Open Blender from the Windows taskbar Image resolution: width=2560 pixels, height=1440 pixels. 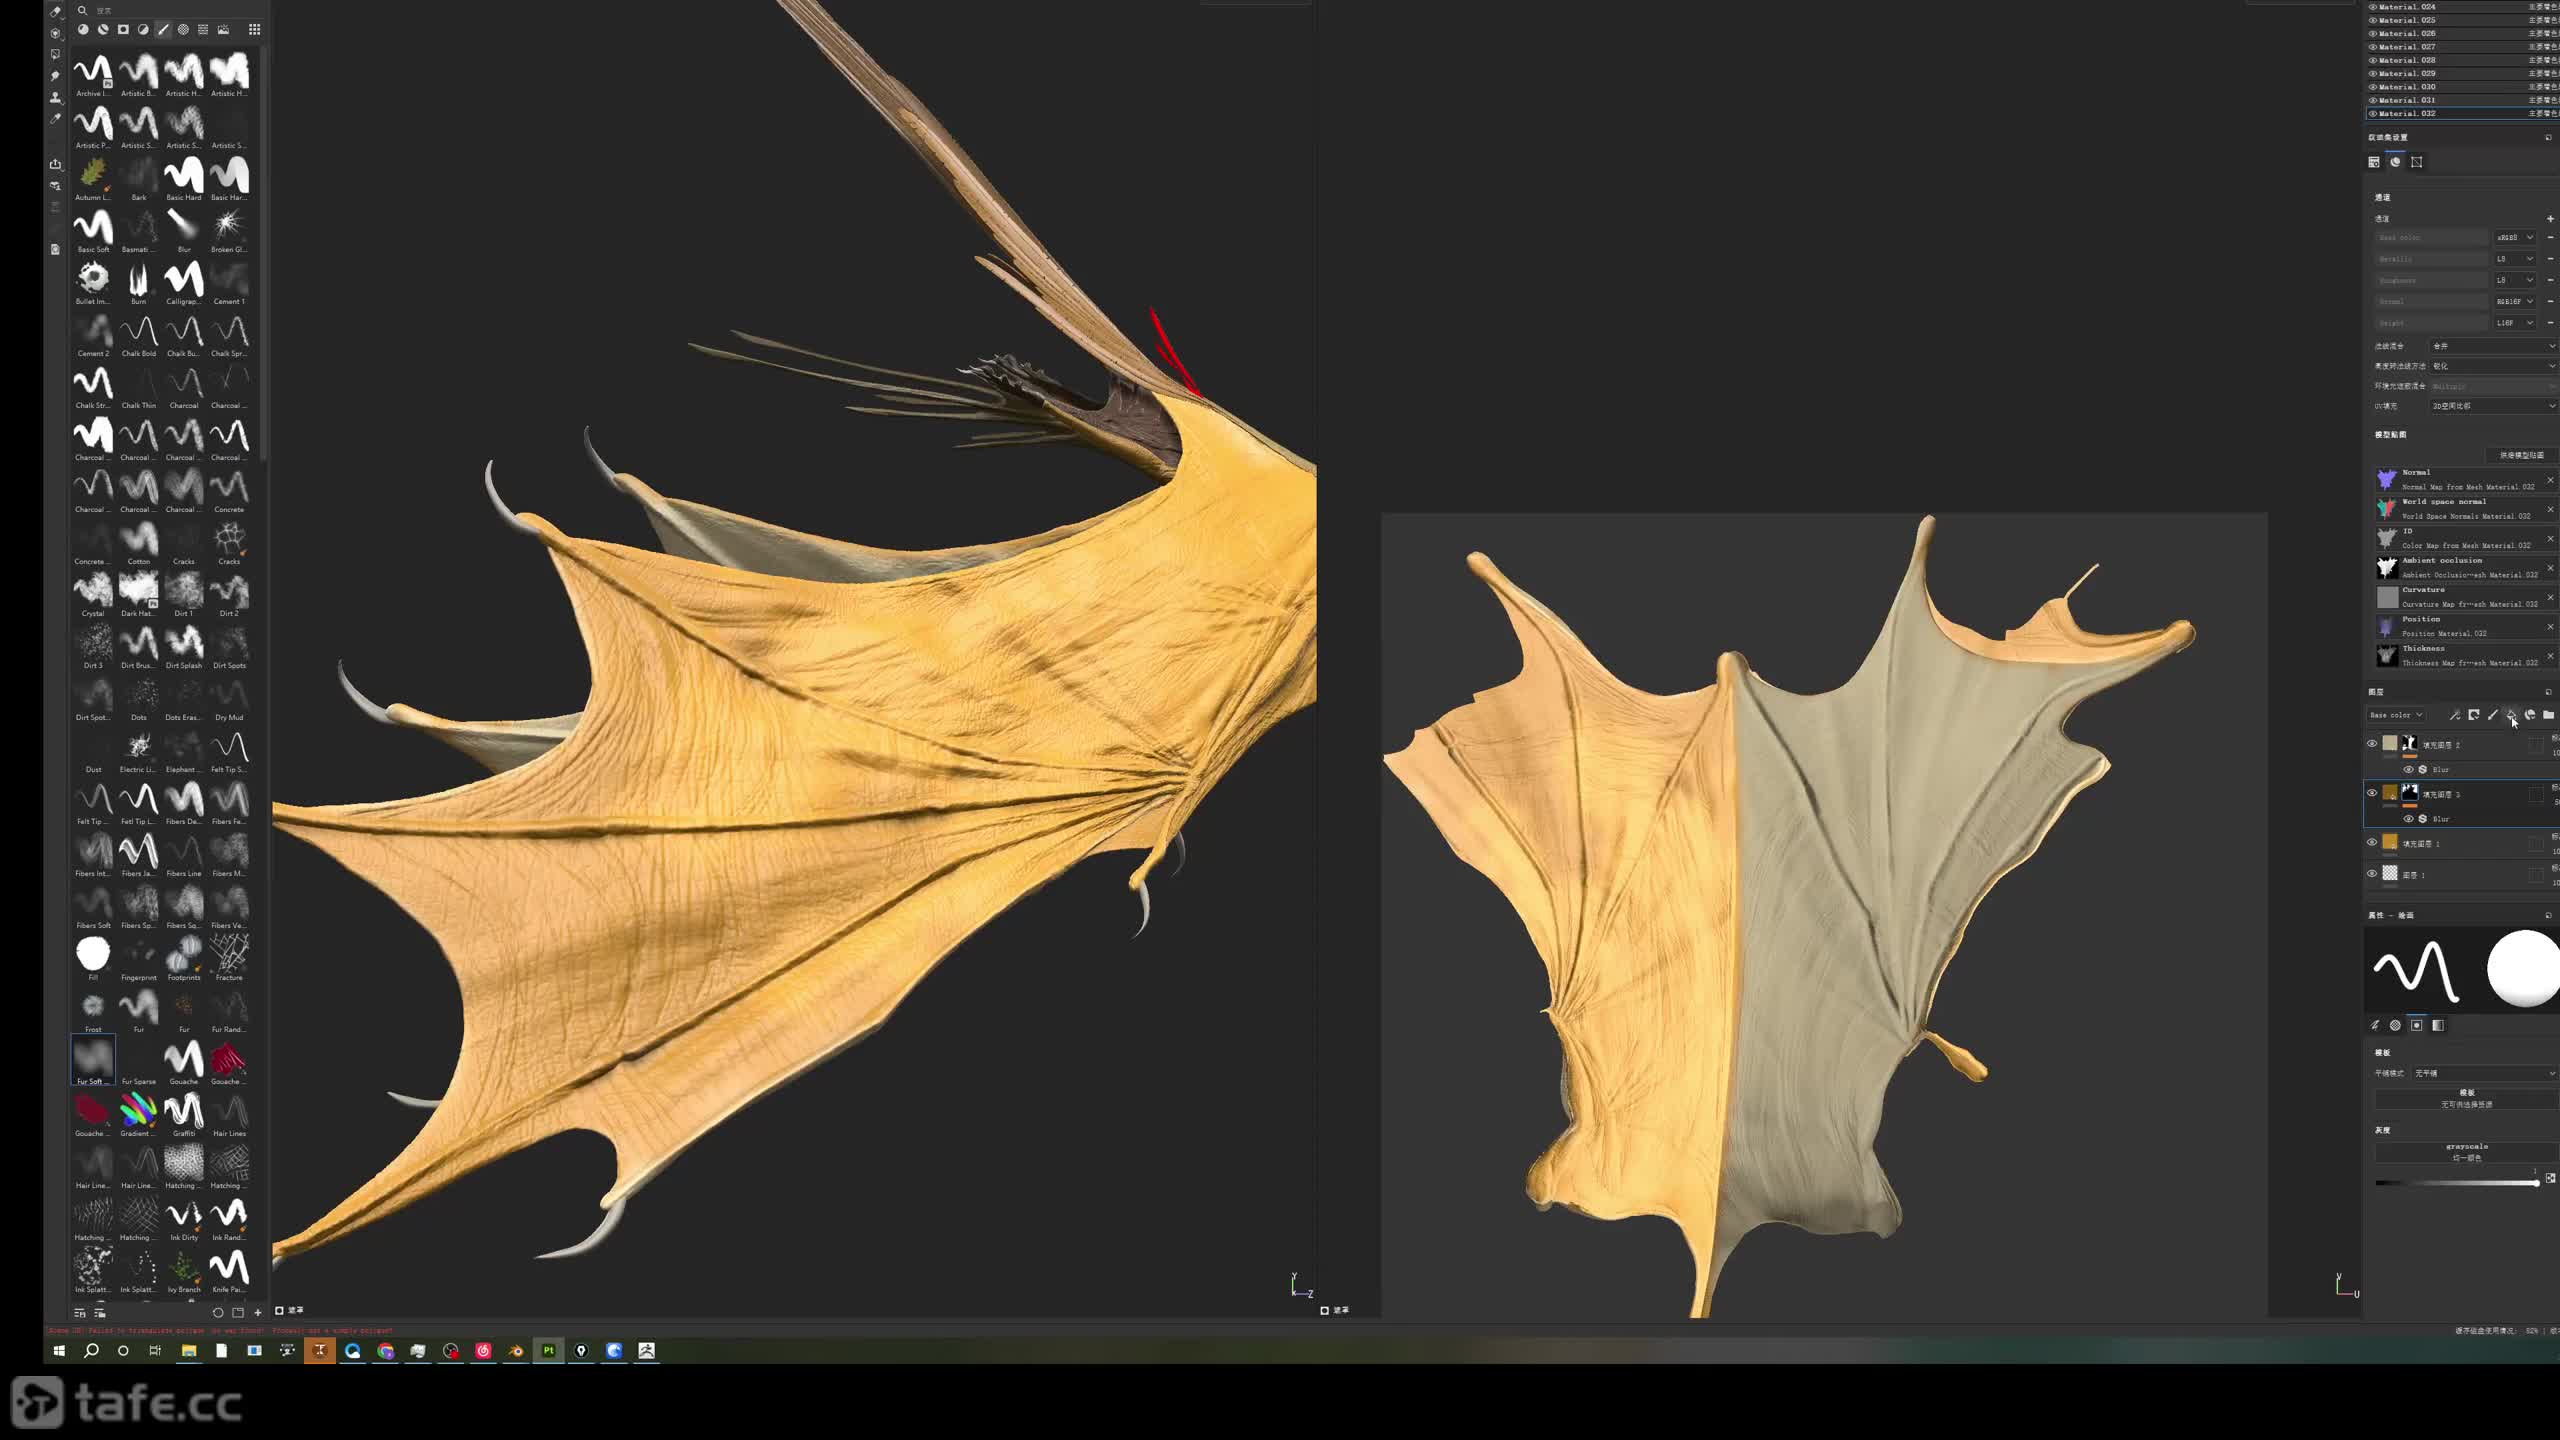pos(516,1351)
